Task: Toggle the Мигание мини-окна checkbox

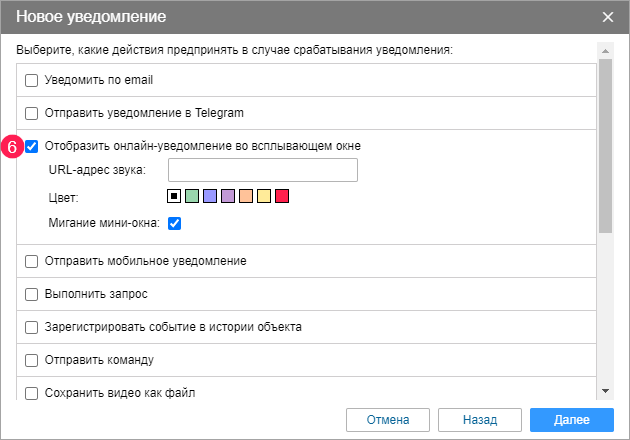Action: (174, 223)
